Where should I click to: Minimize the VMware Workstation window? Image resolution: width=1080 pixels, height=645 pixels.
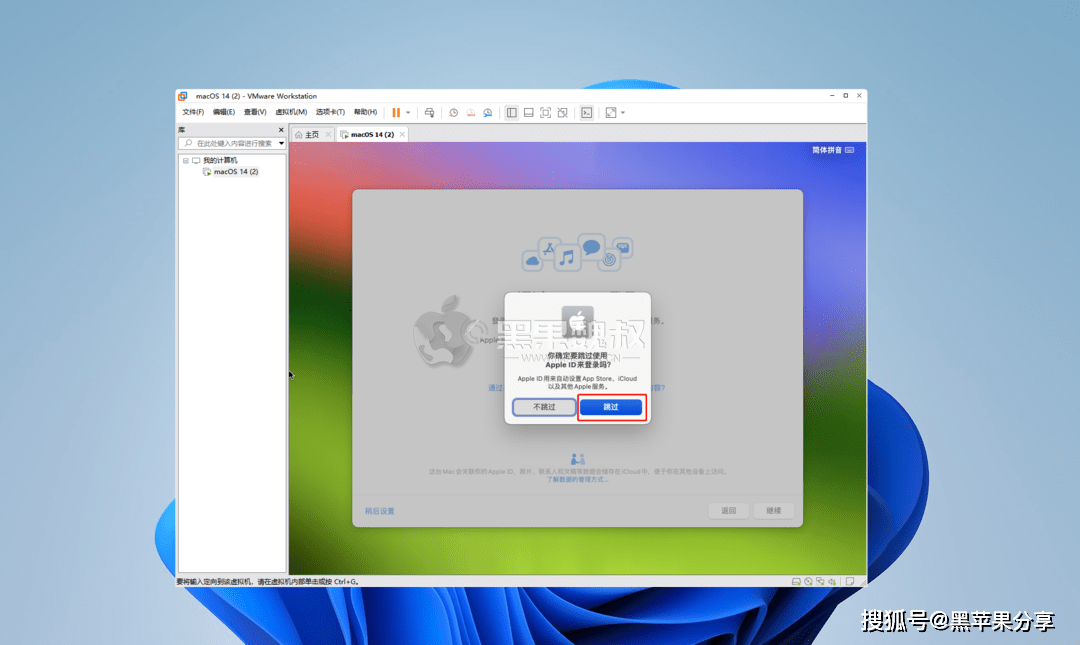(x=832, y=96)
